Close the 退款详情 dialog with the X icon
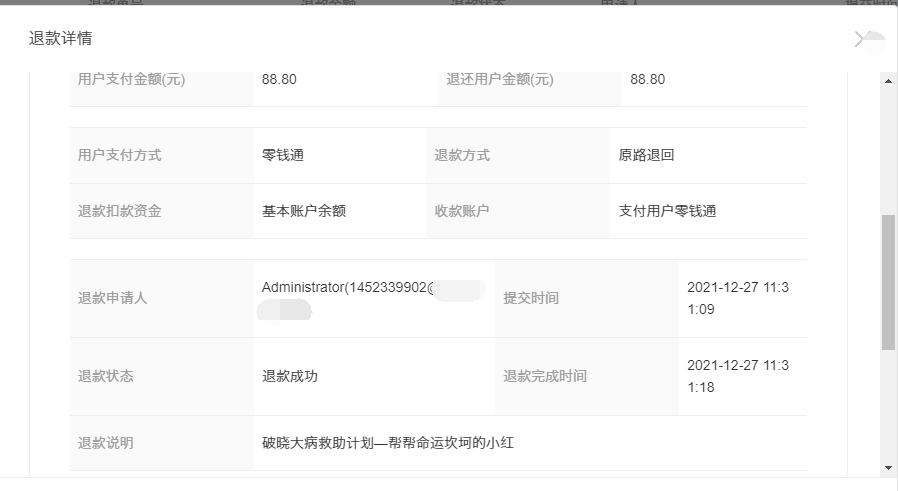This screenshot has width=898, height=491. click(859, 39)
